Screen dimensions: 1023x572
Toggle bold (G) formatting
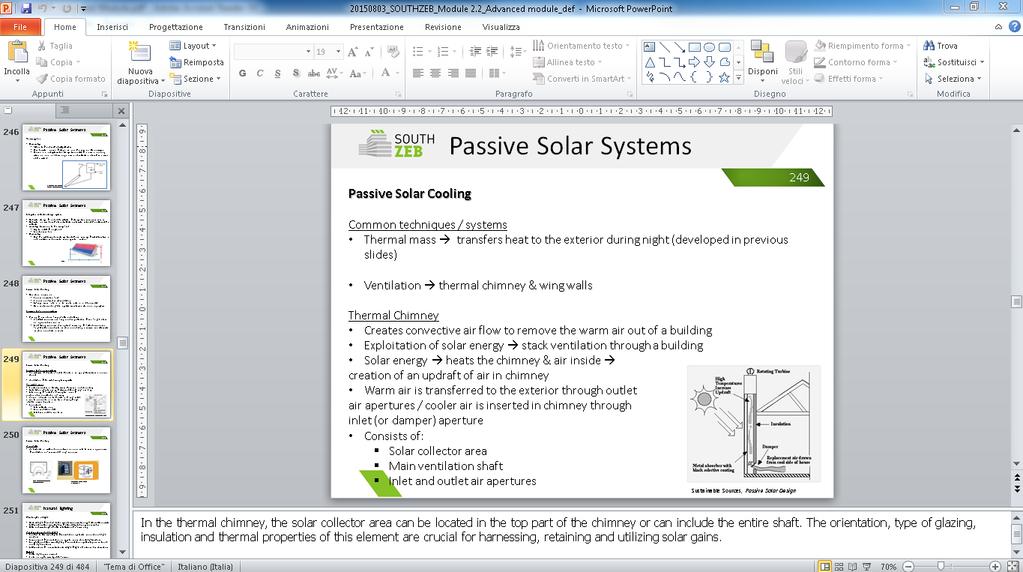pos(242,73)
